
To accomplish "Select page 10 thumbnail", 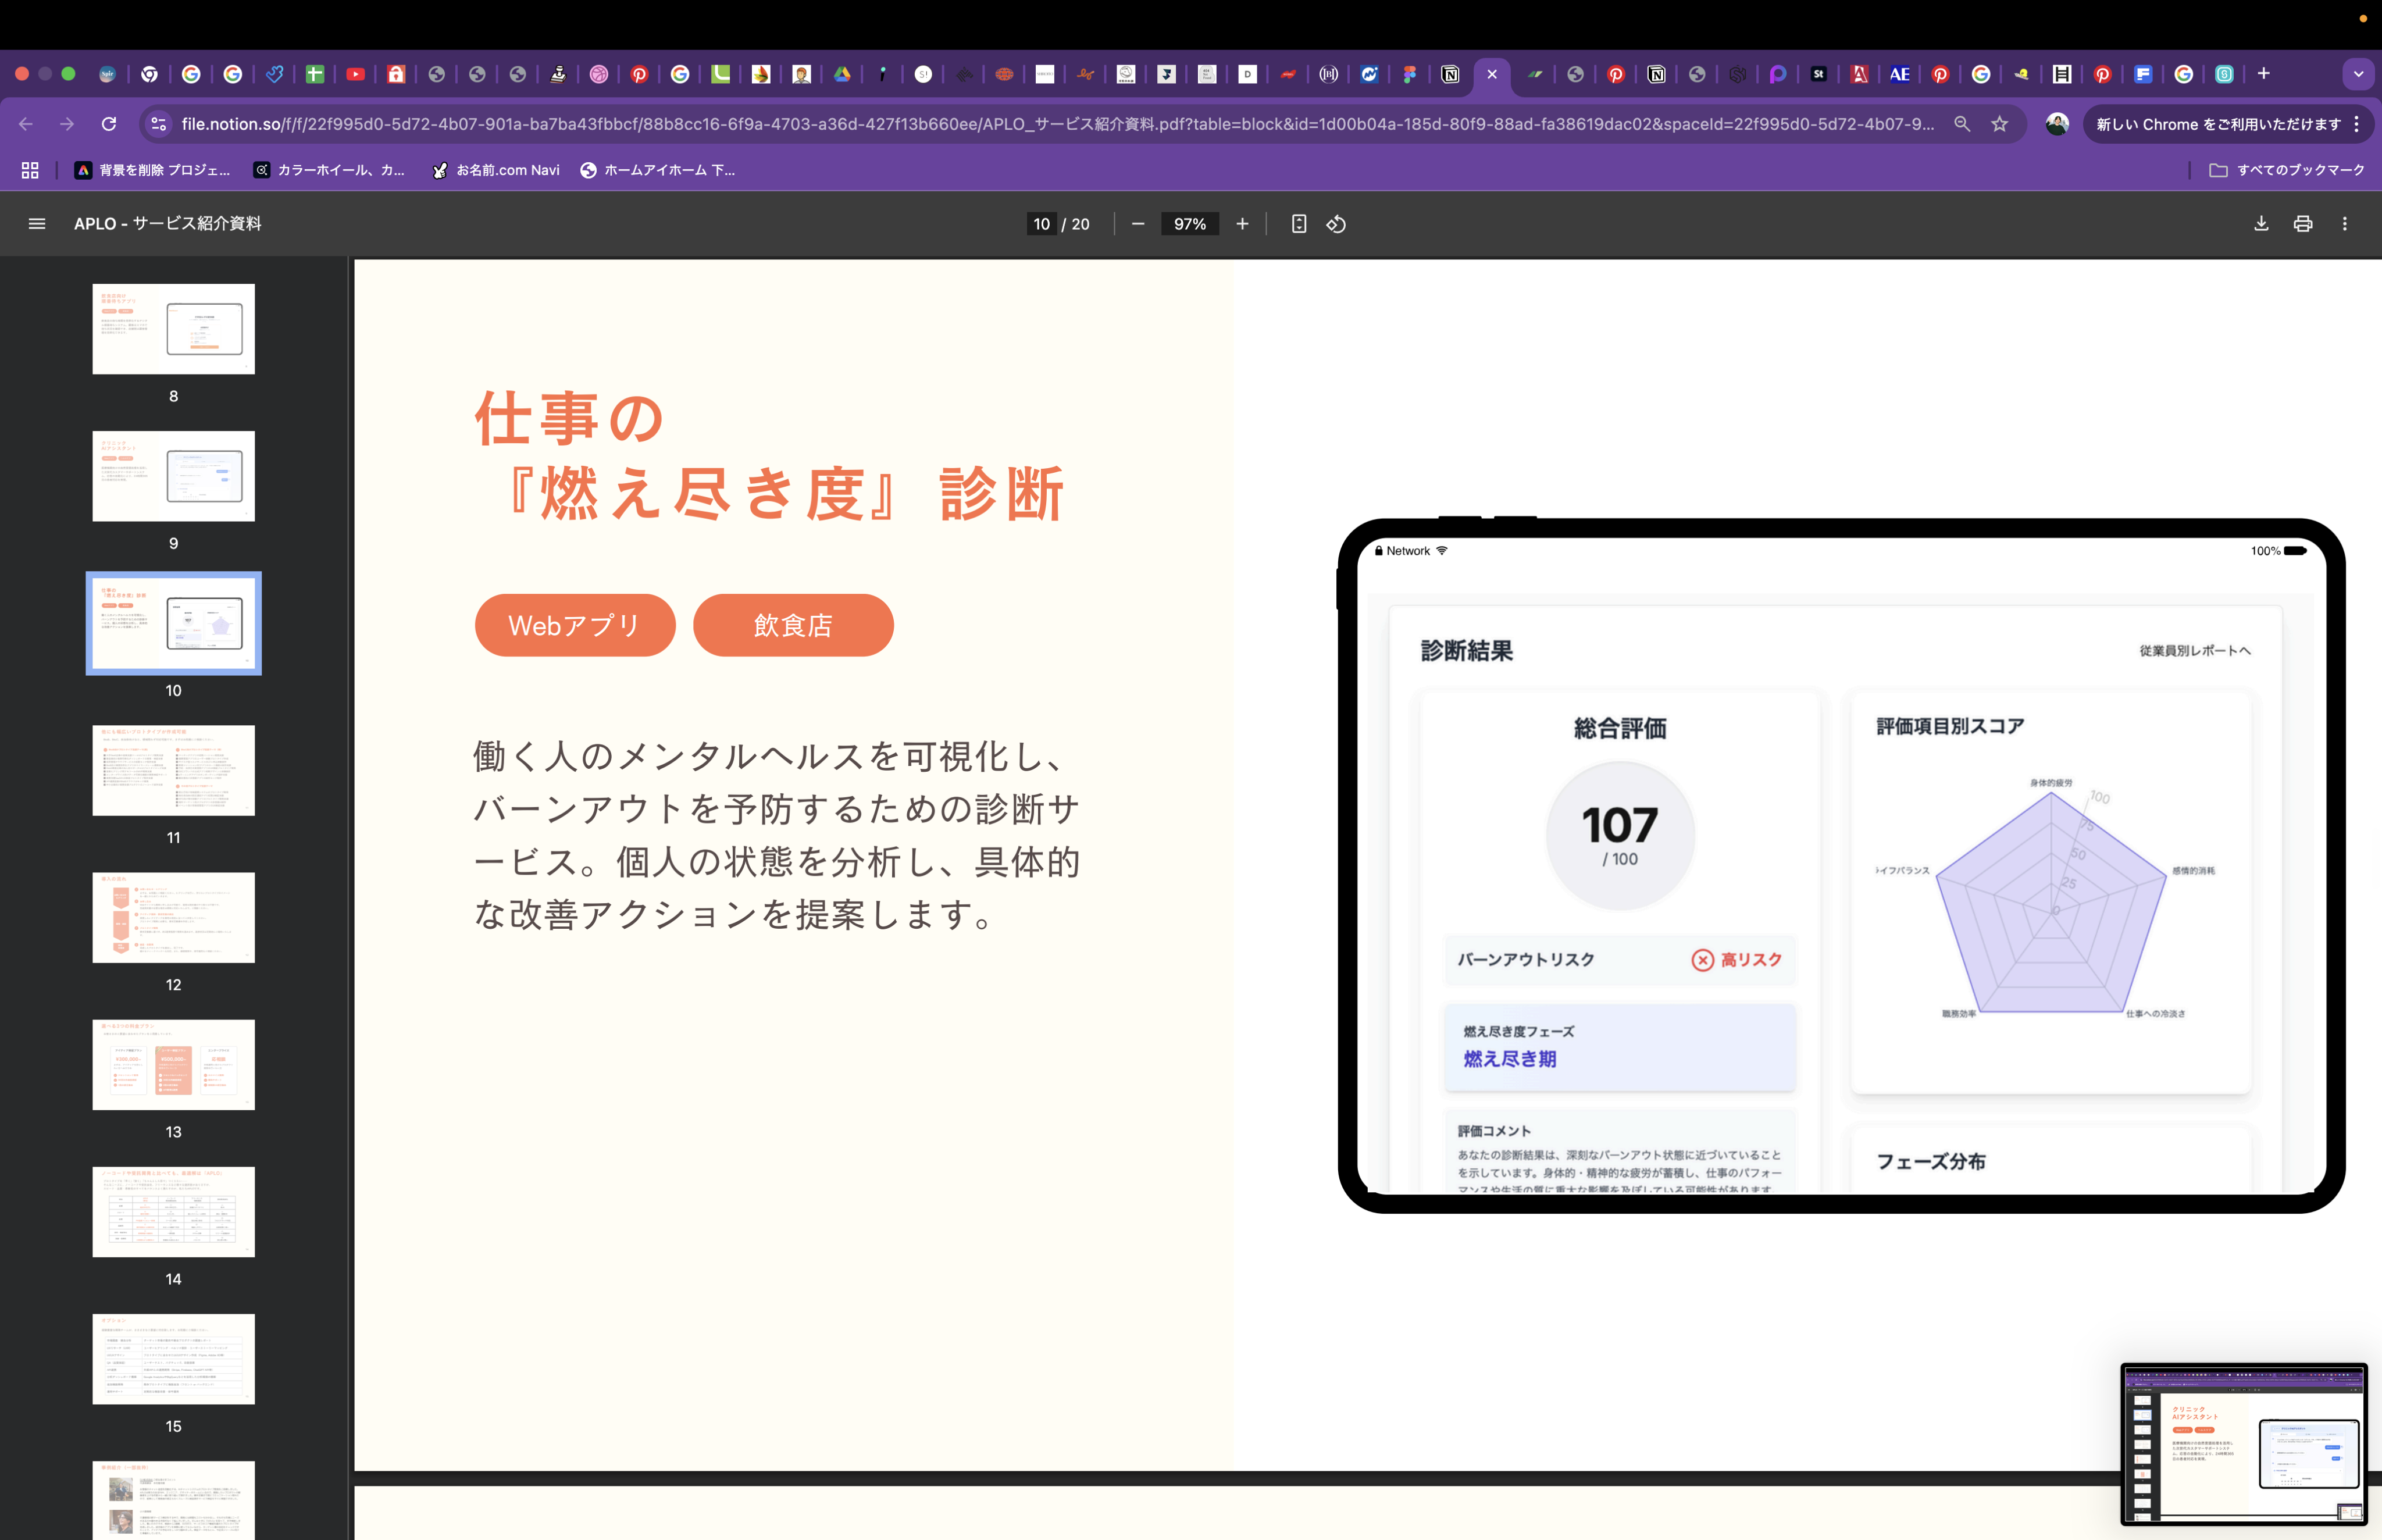I will pyautogui.click(x=174, y=623).
